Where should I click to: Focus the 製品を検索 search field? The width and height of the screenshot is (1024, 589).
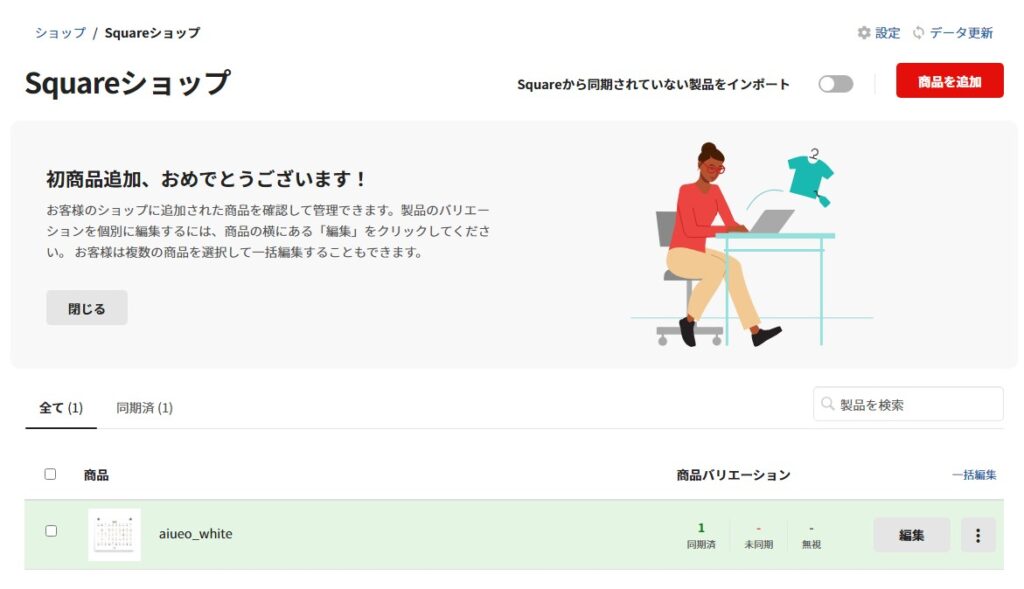[x=908, y=404]
